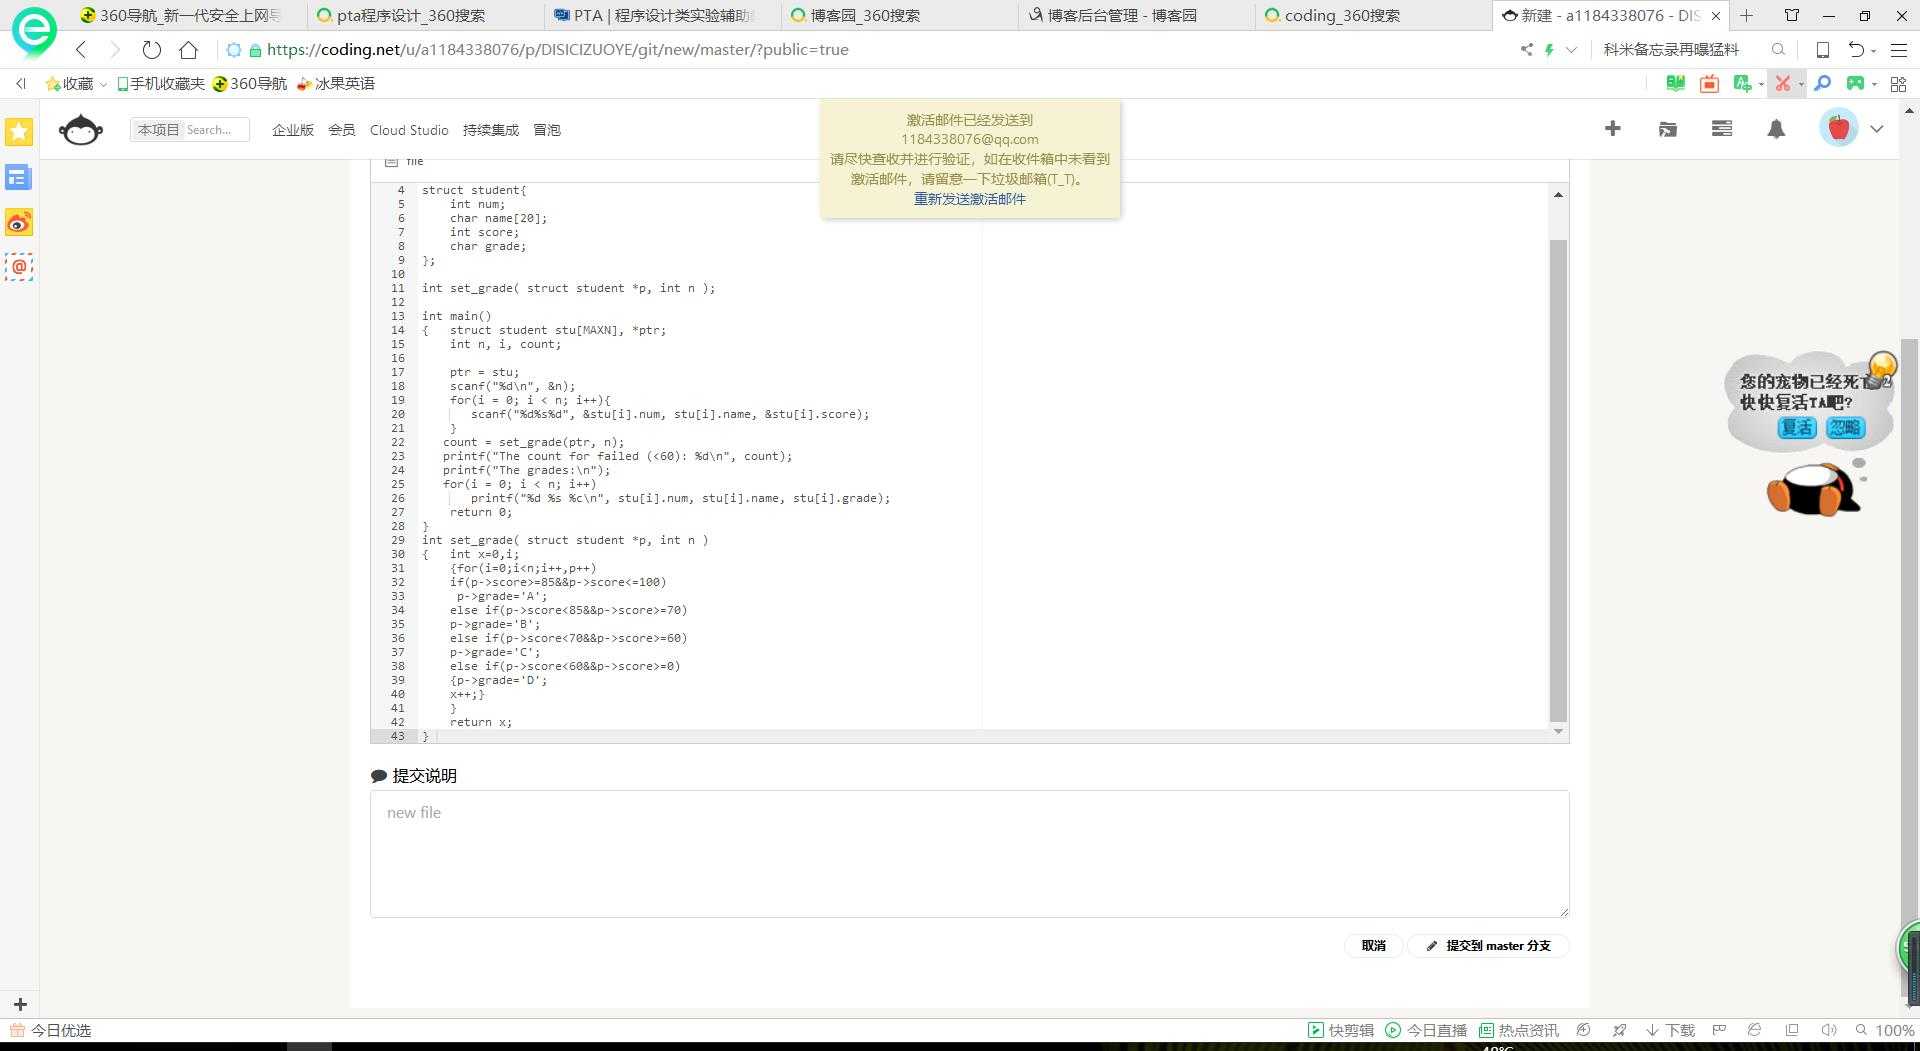The height and width of the screenshot is (1051, 1920).
Task: Reload the page with refresh icon
Action: tap(151, 49)
